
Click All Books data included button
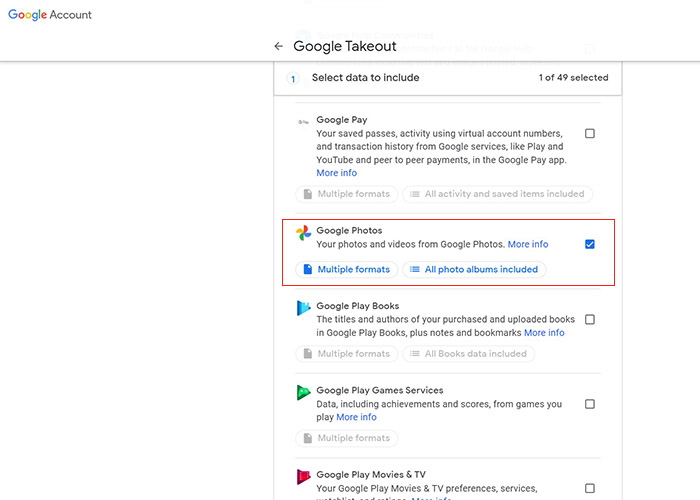[469, 354]
